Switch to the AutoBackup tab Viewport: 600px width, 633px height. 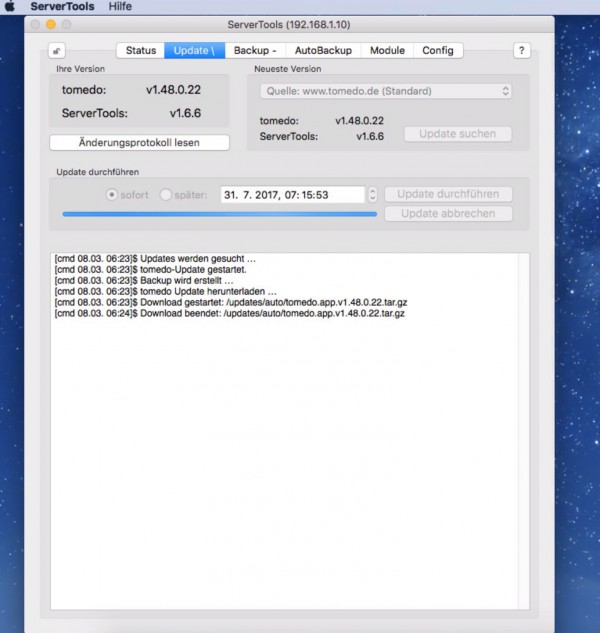tap(323, 50)
